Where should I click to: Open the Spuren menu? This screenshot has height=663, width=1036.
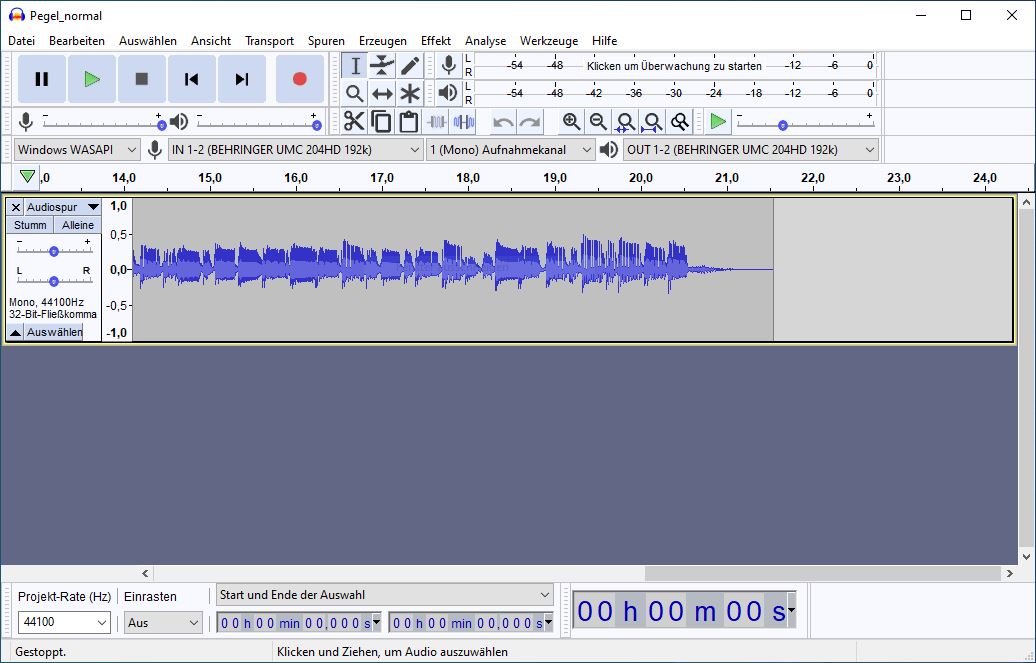[326, 41]
